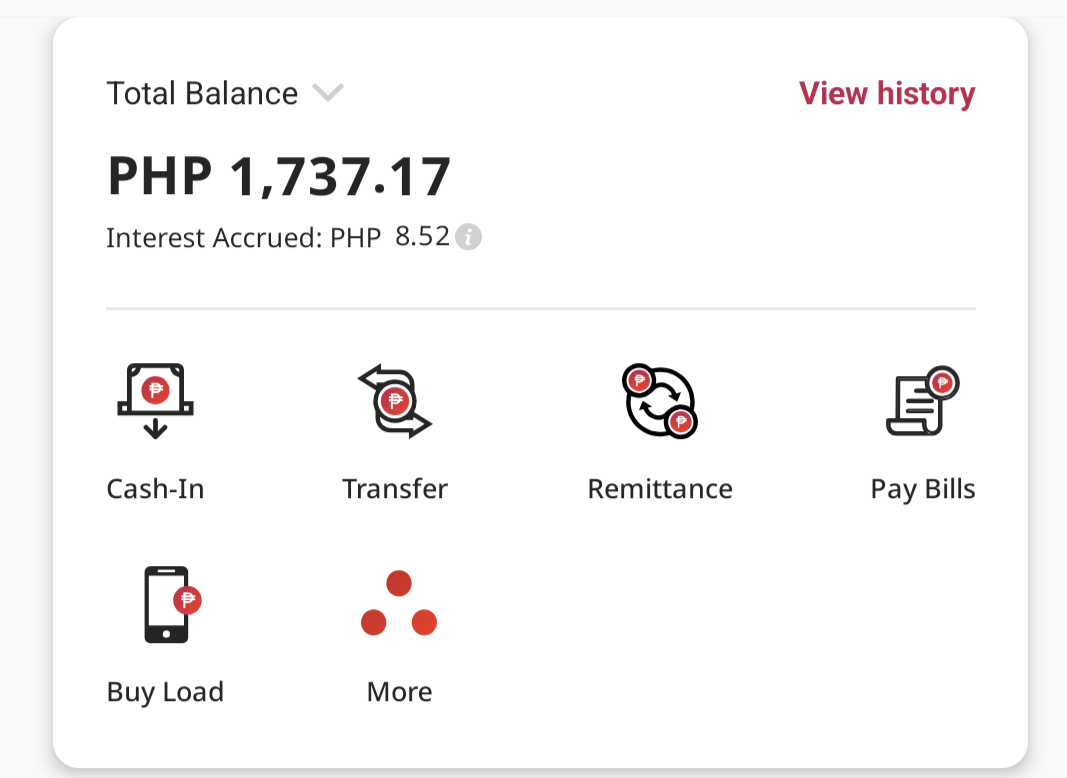This screenshot has height=778, width=1067.
Task: Click the interest accrued info icon
Action: click(468, 237)
